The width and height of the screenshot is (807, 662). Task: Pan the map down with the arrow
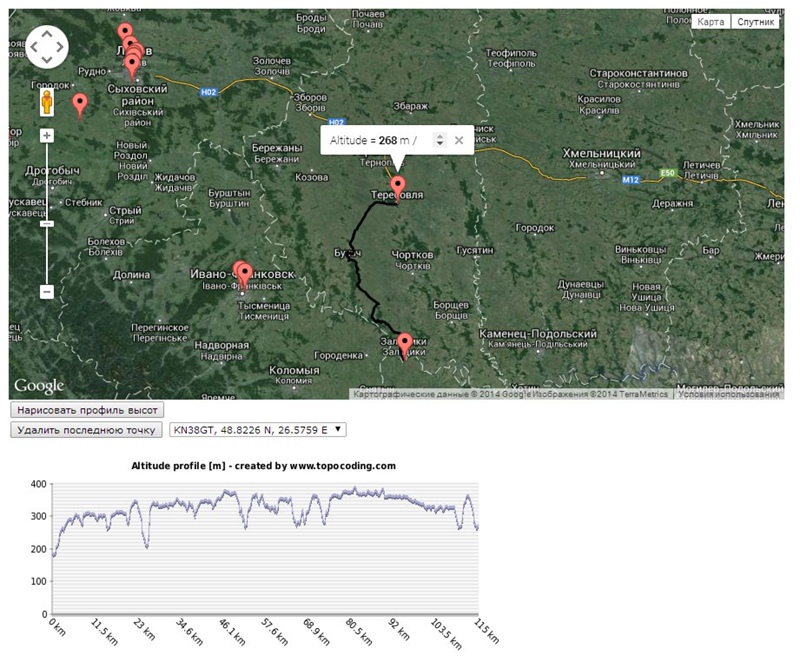coord(47,60)
